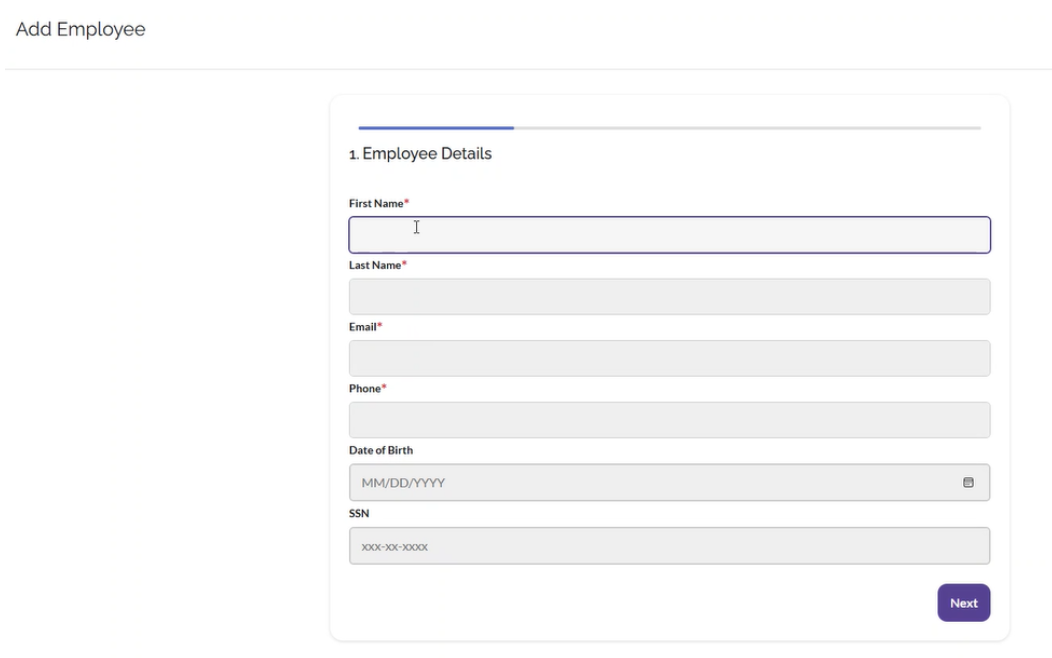
Task: Click the First Name label
Action: pos(375,203)
